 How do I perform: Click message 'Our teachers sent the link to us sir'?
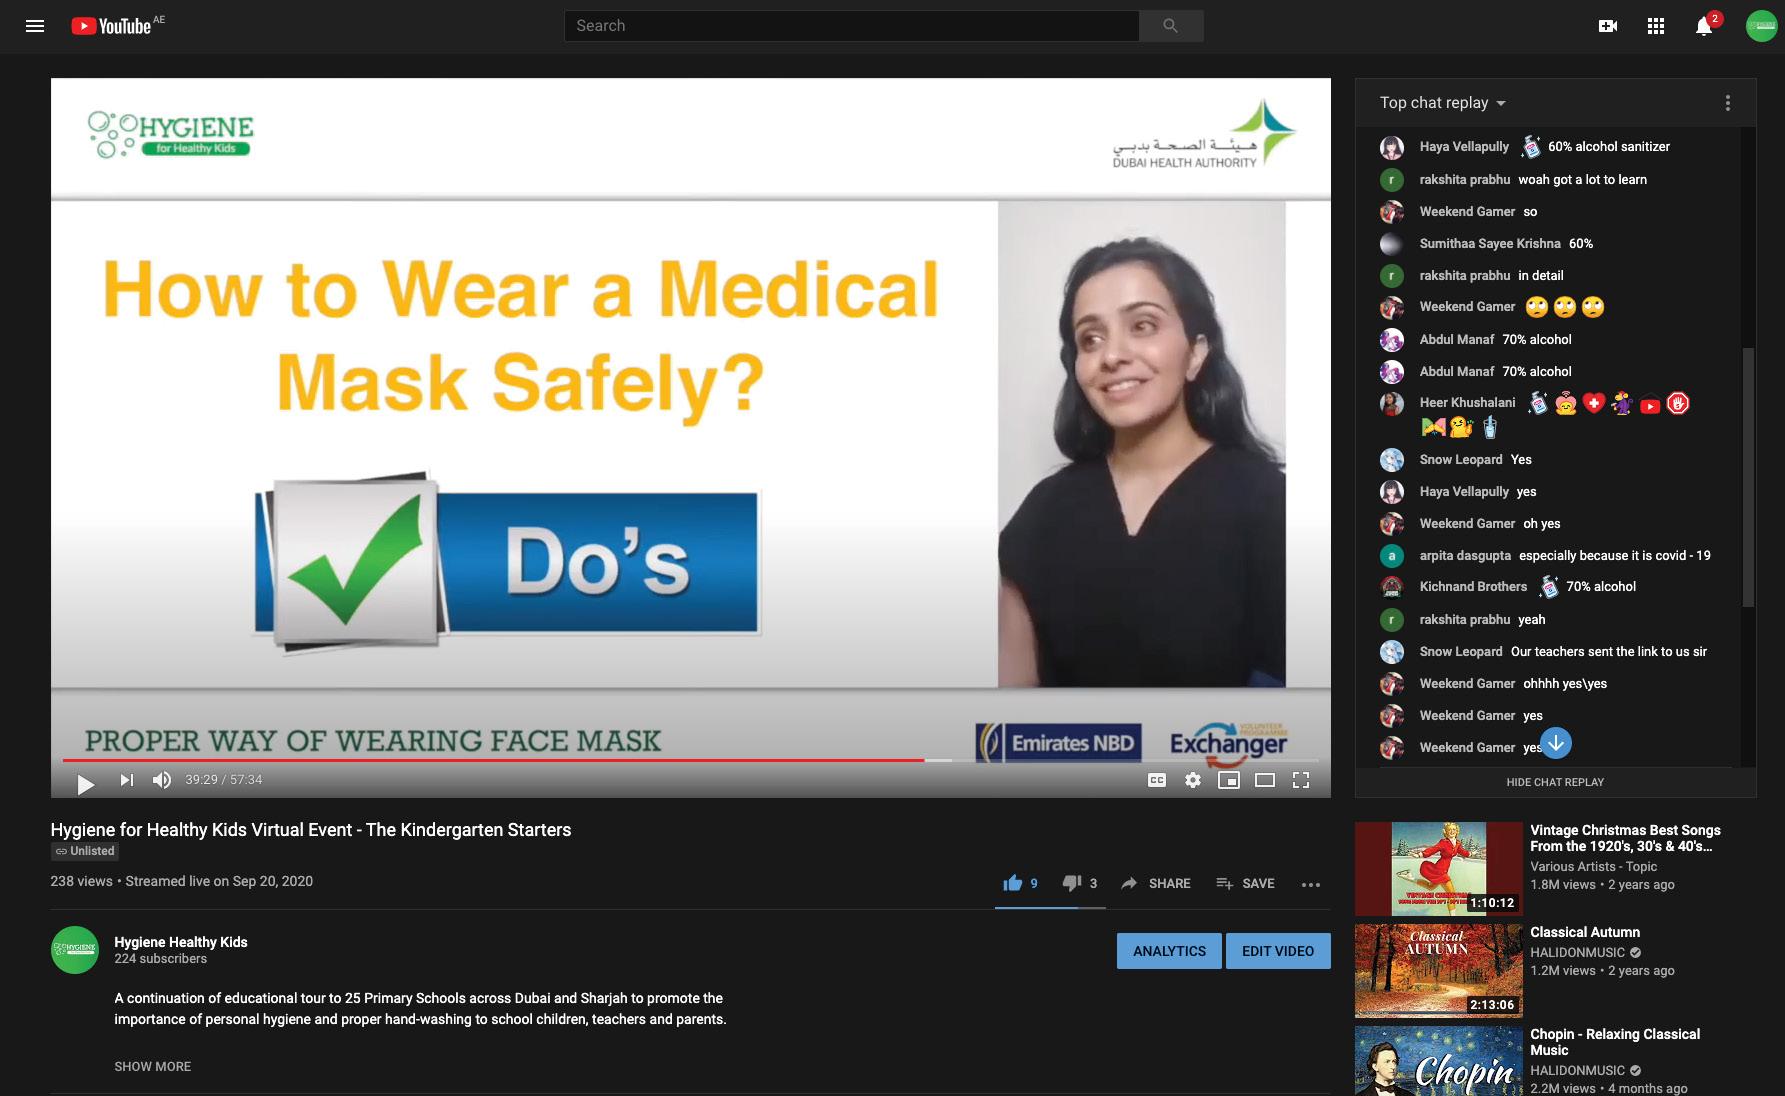(x=1608, y=651)
